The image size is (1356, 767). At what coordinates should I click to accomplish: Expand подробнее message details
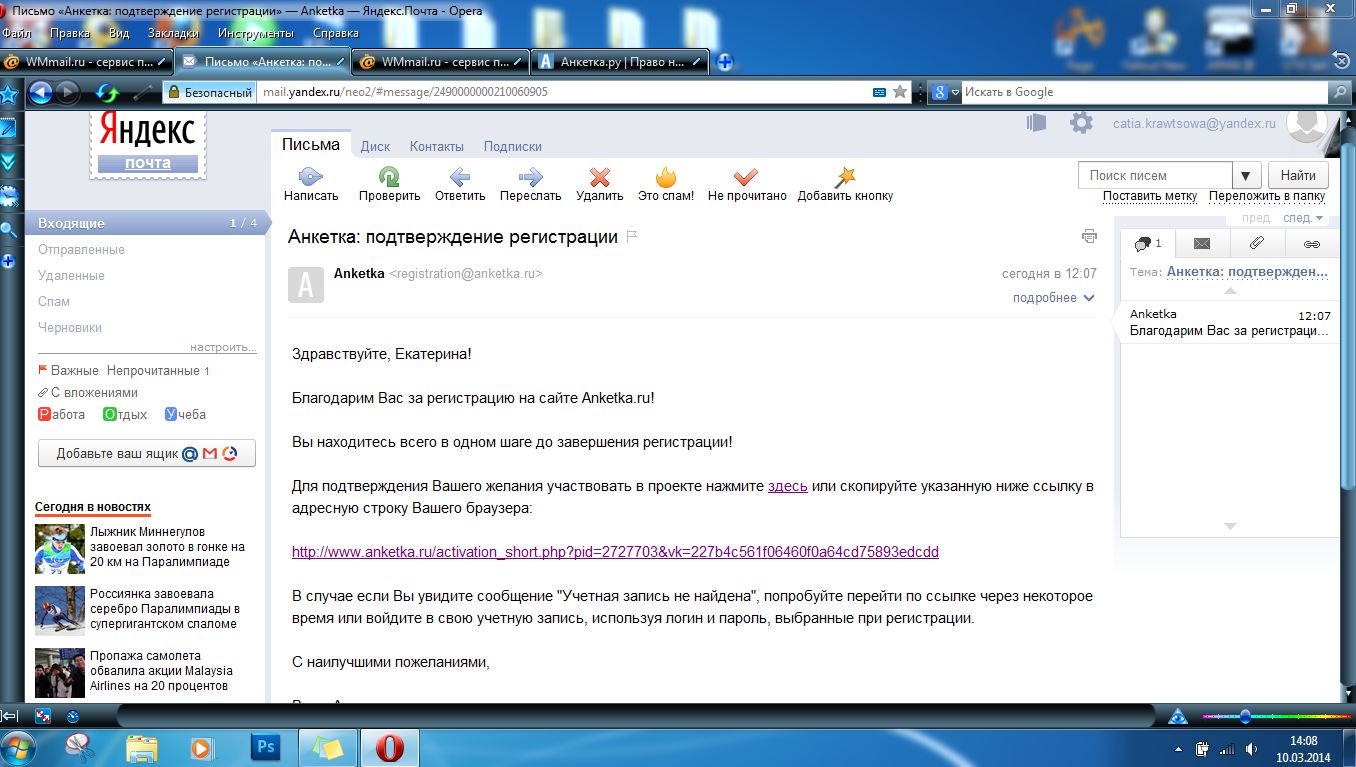[x=1054, y=298]
